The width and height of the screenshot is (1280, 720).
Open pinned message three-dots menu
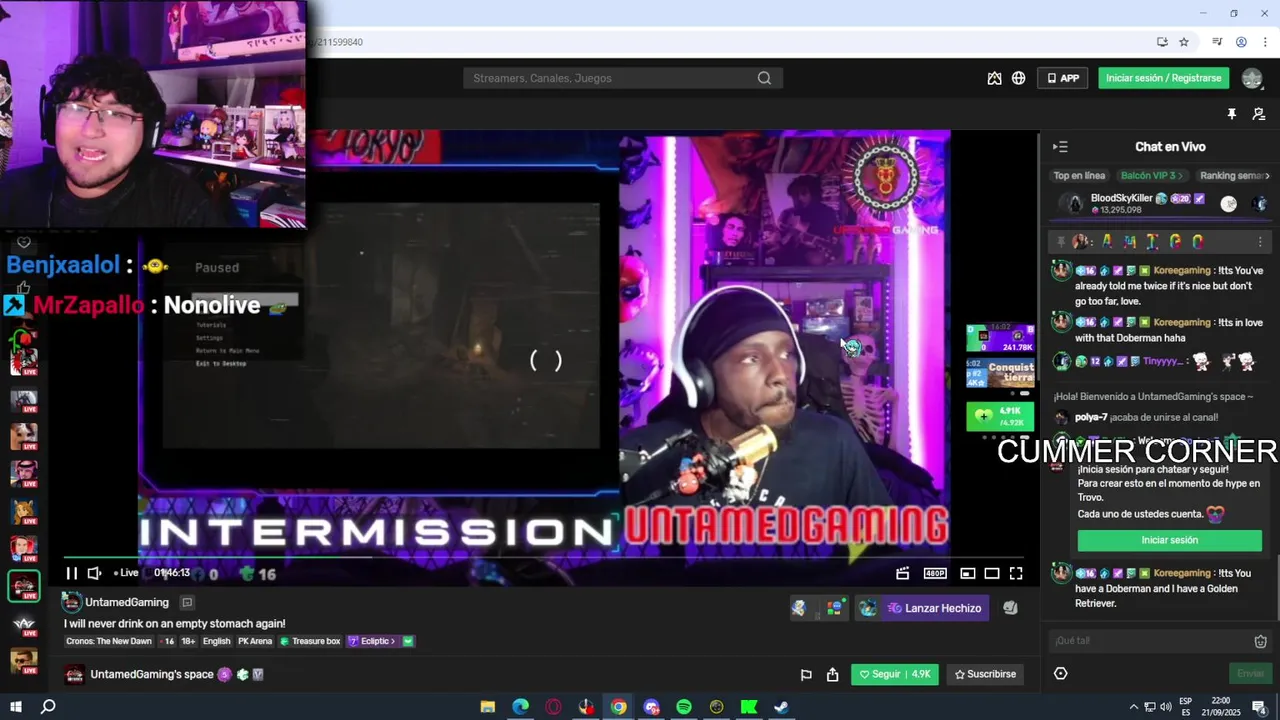pos(1260,242)
